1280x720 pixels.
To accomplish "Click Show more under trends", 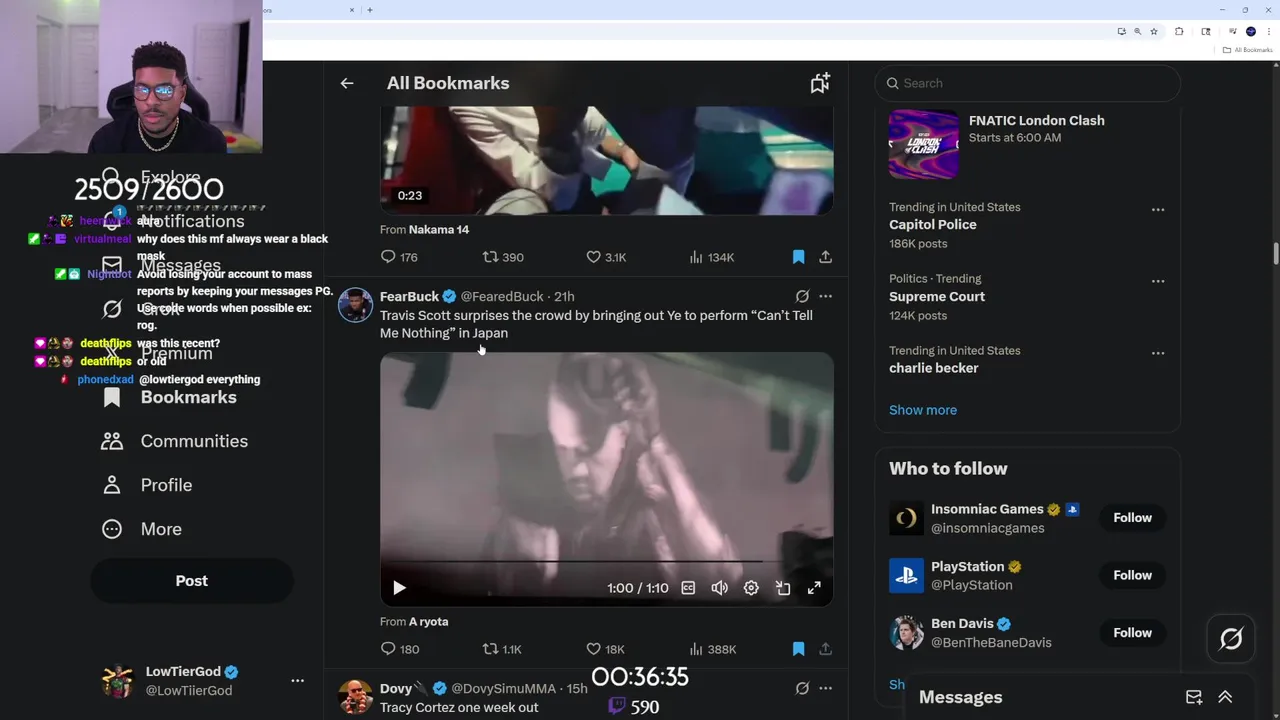I will [x=923, y=410].
